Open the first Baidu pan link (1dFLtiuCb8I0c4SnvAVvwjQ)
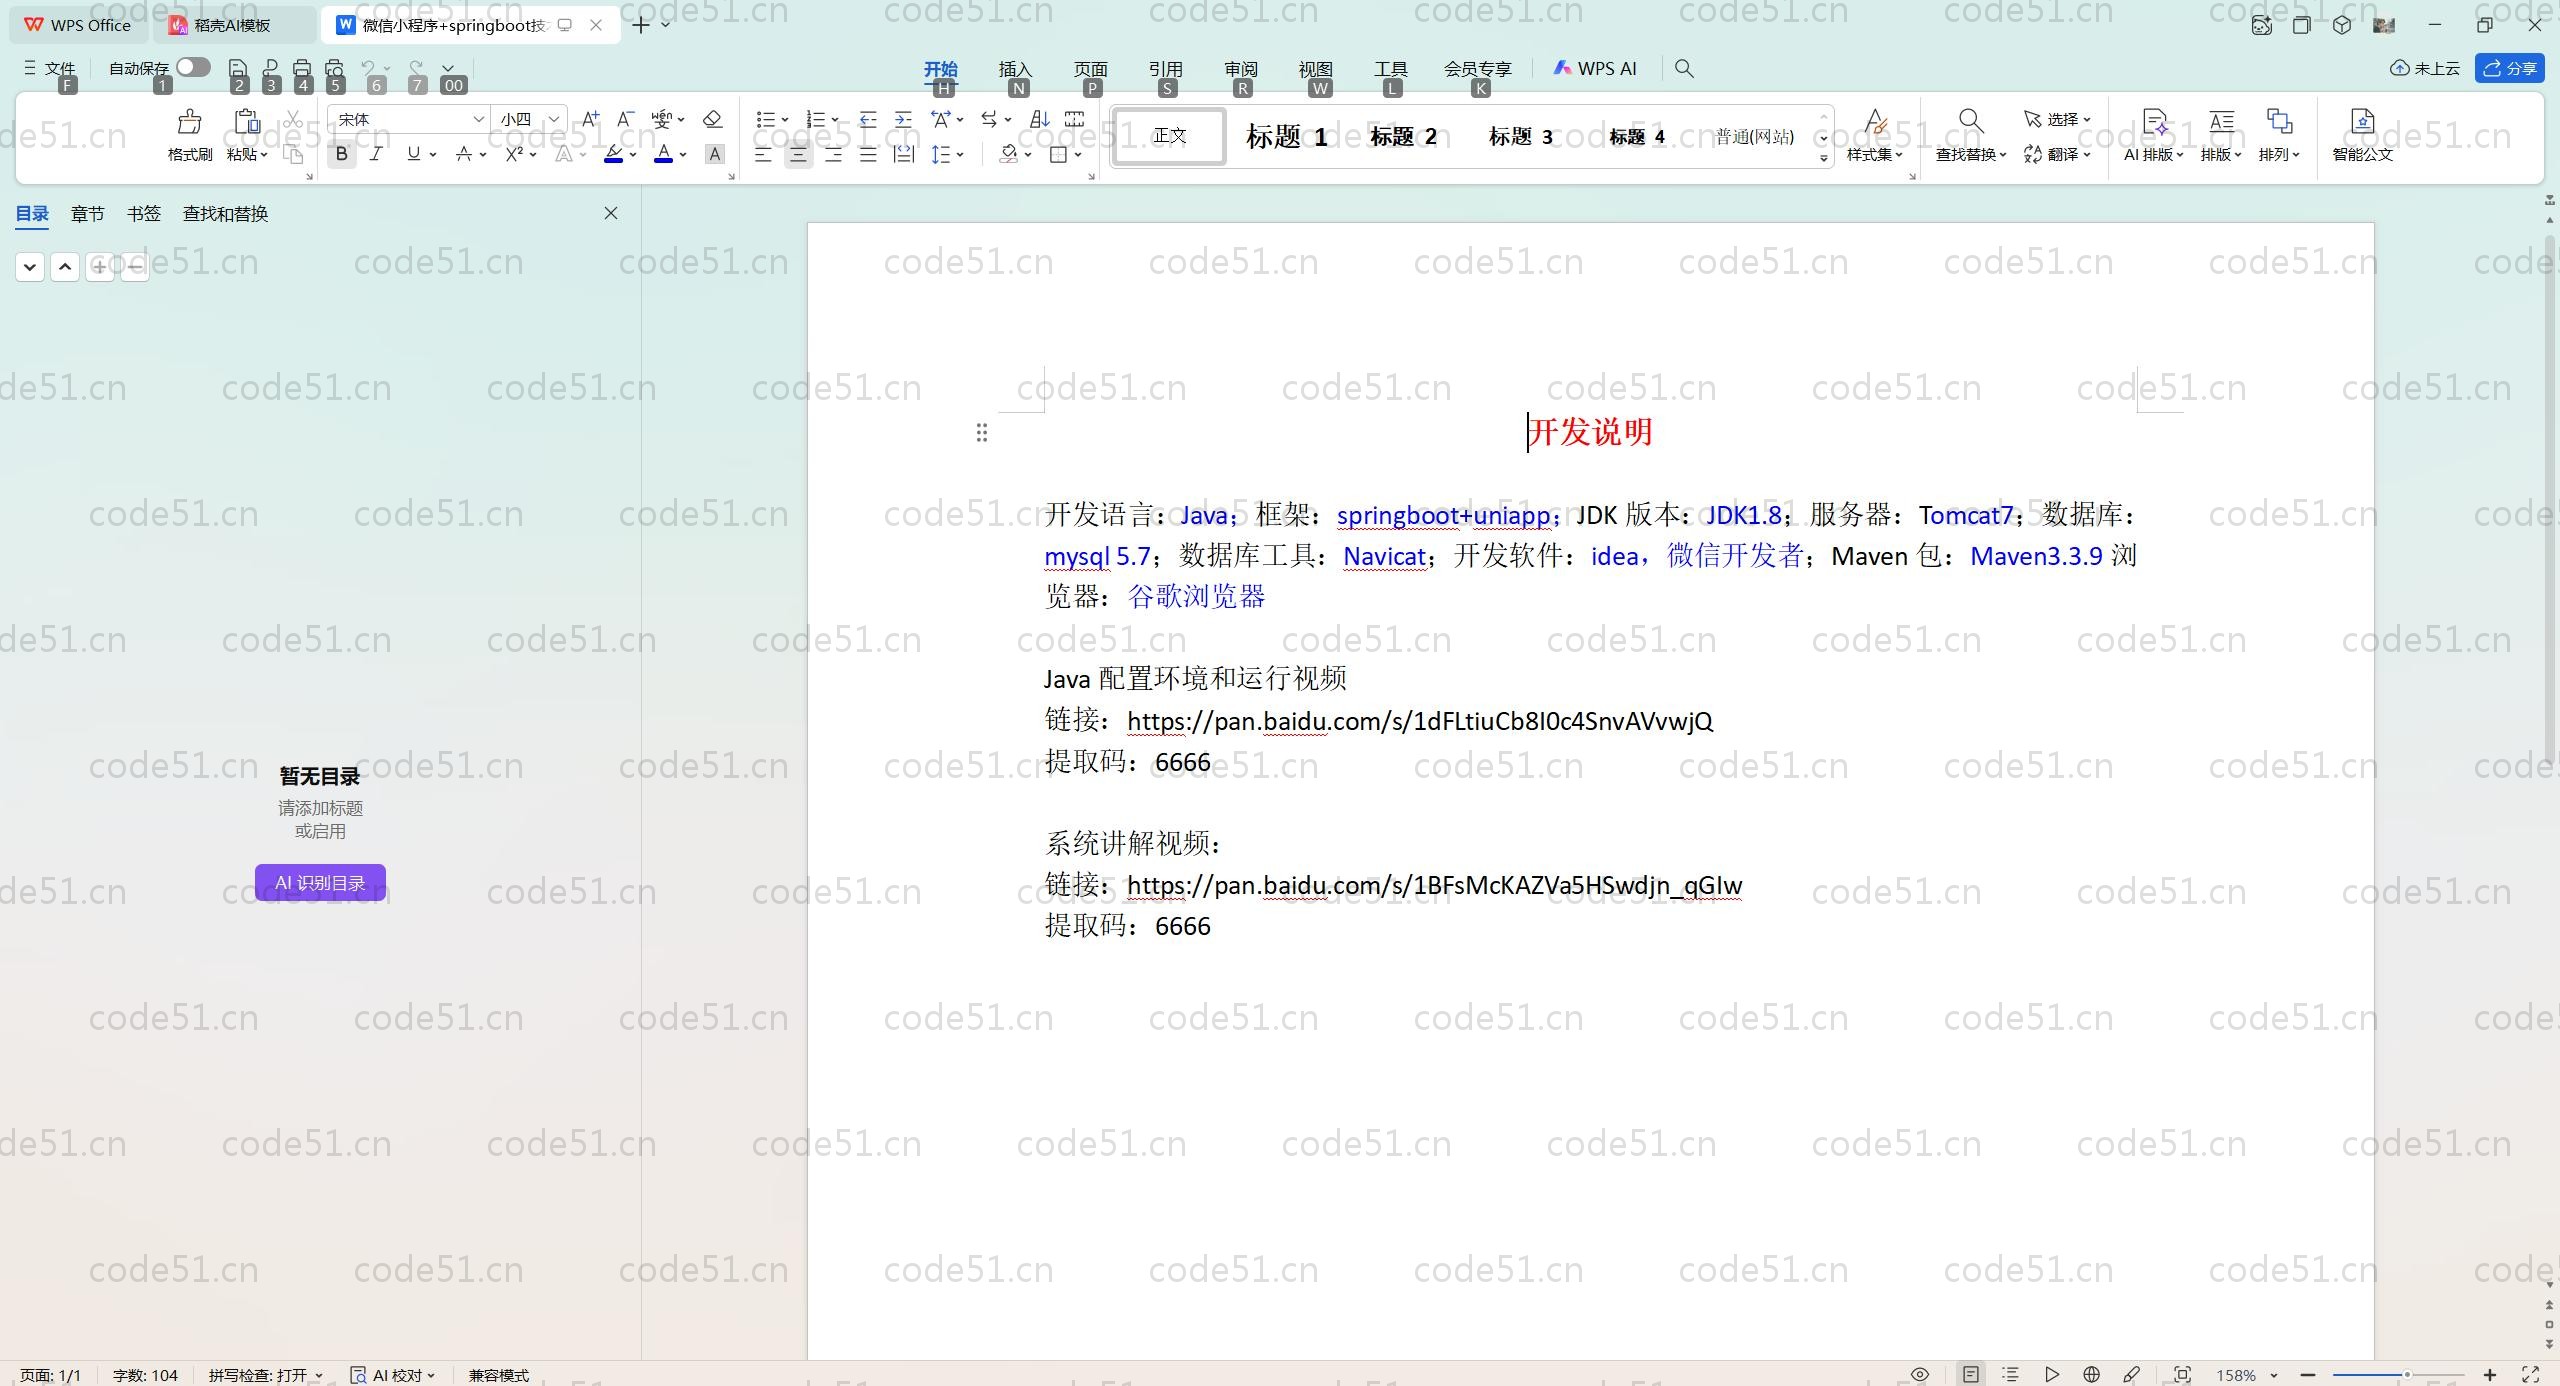 [1419, 721]
